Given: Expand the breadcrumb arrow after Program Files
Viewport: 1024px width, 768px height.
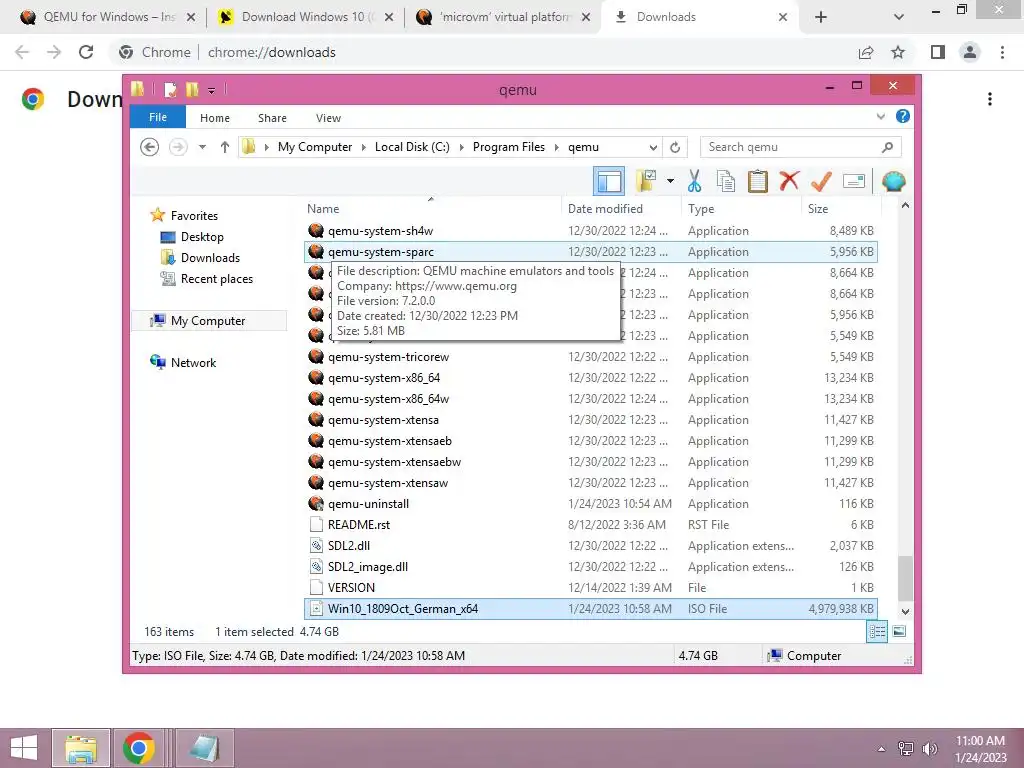Looking at the screenshot, I should pos(557,147).
